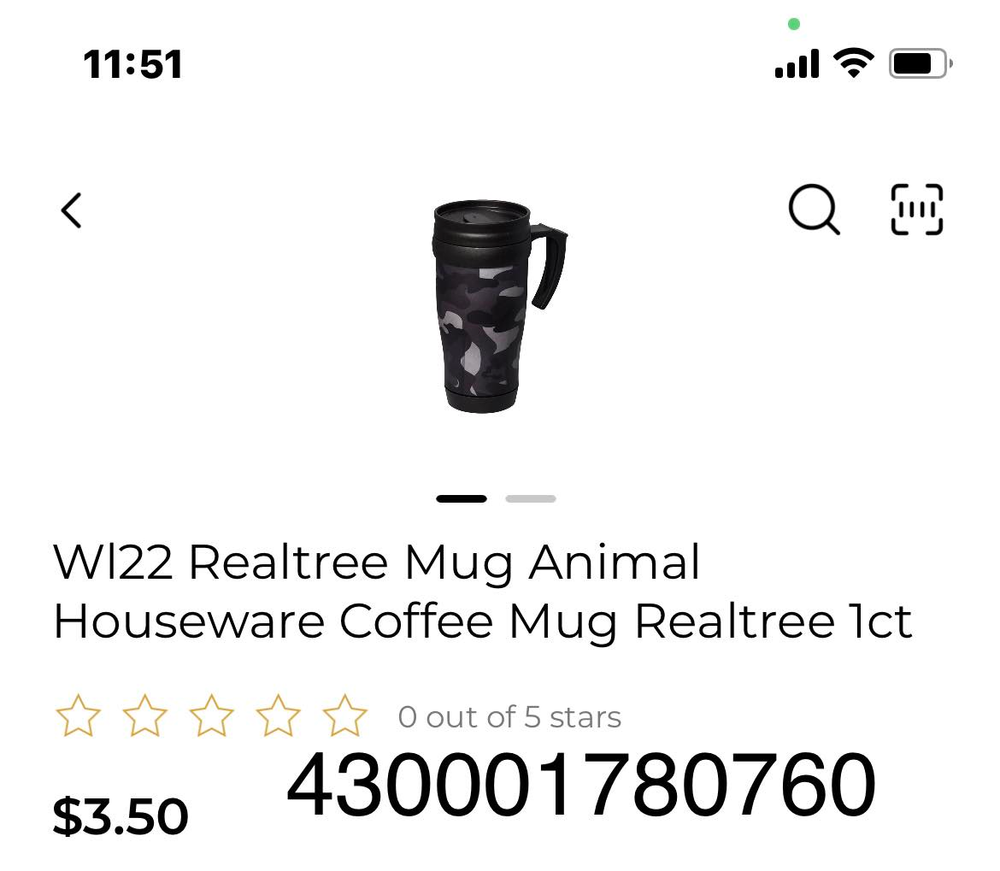Tap the 430001780760 barcode number
Screen dimensions: 1000x871
tap(581, 785)
